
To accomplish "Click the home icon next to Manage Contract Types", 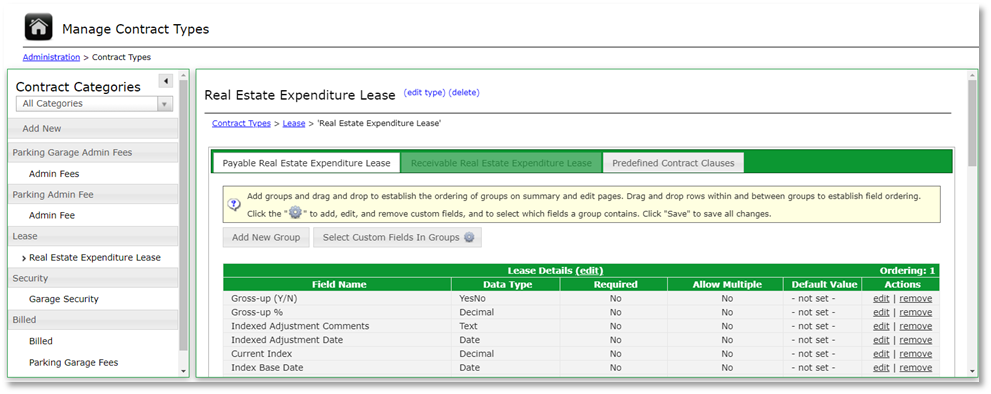I will pos(38,28).
